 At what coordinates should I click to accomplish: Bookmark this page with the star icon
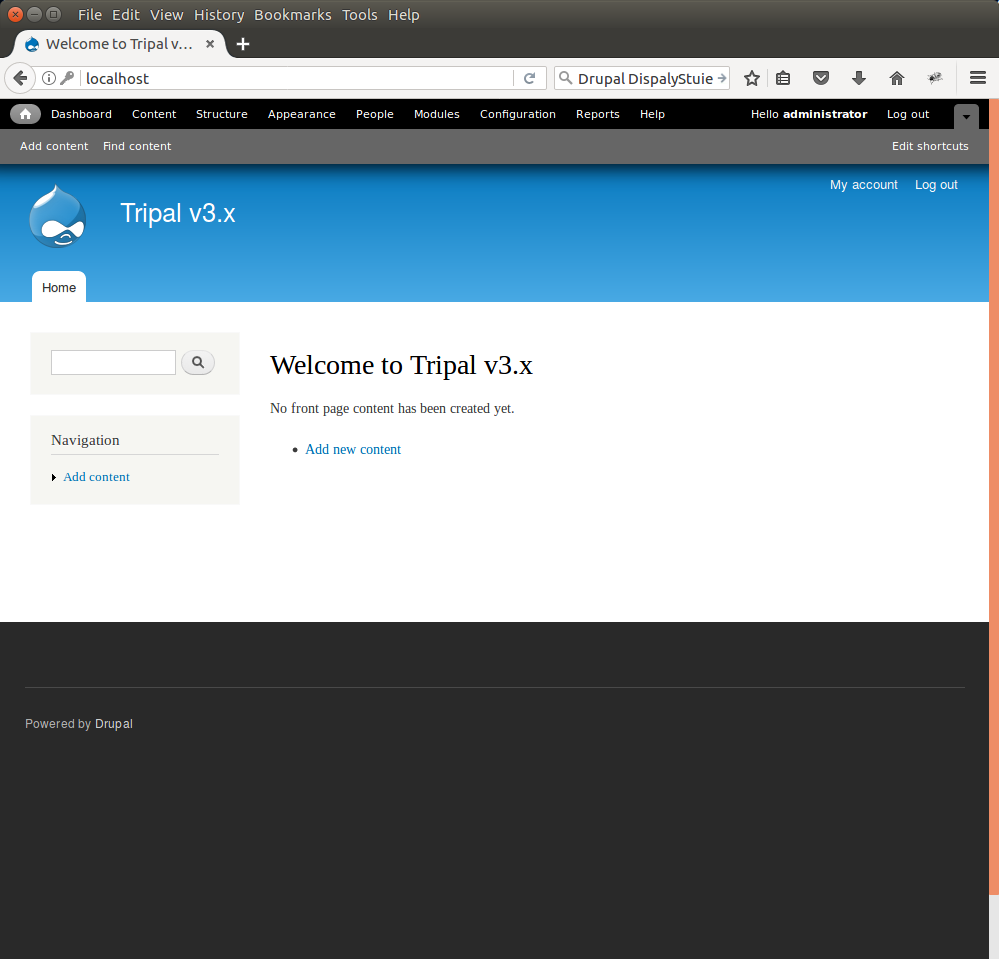752,78
